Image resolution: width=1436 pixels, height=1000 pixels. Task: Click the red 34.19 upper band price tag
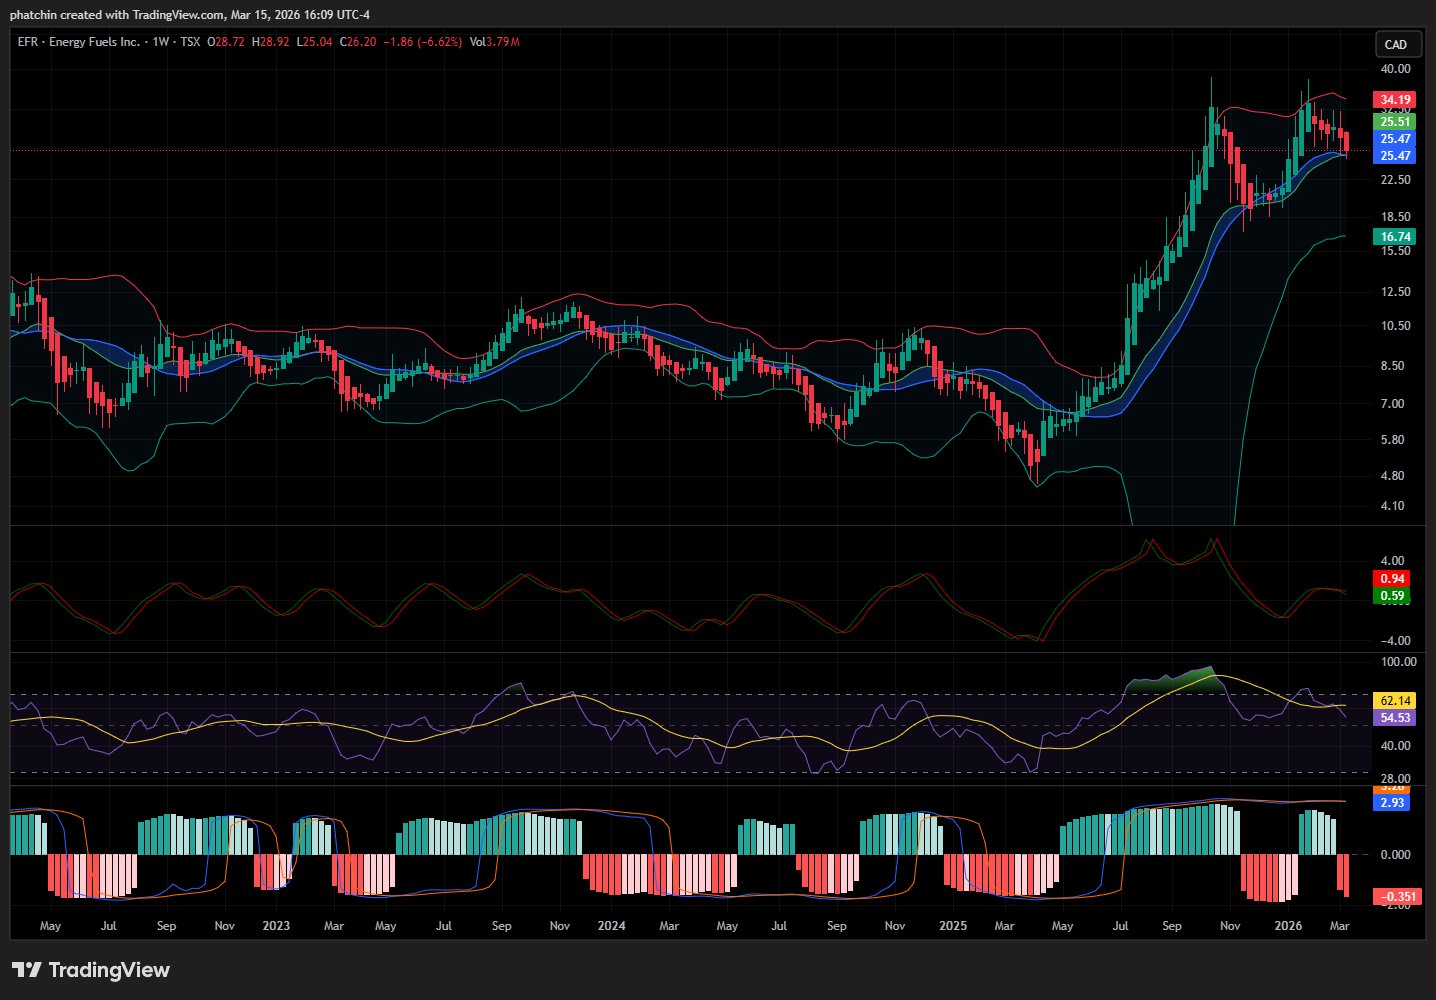pyautogui.click(x=1395, y=100)
